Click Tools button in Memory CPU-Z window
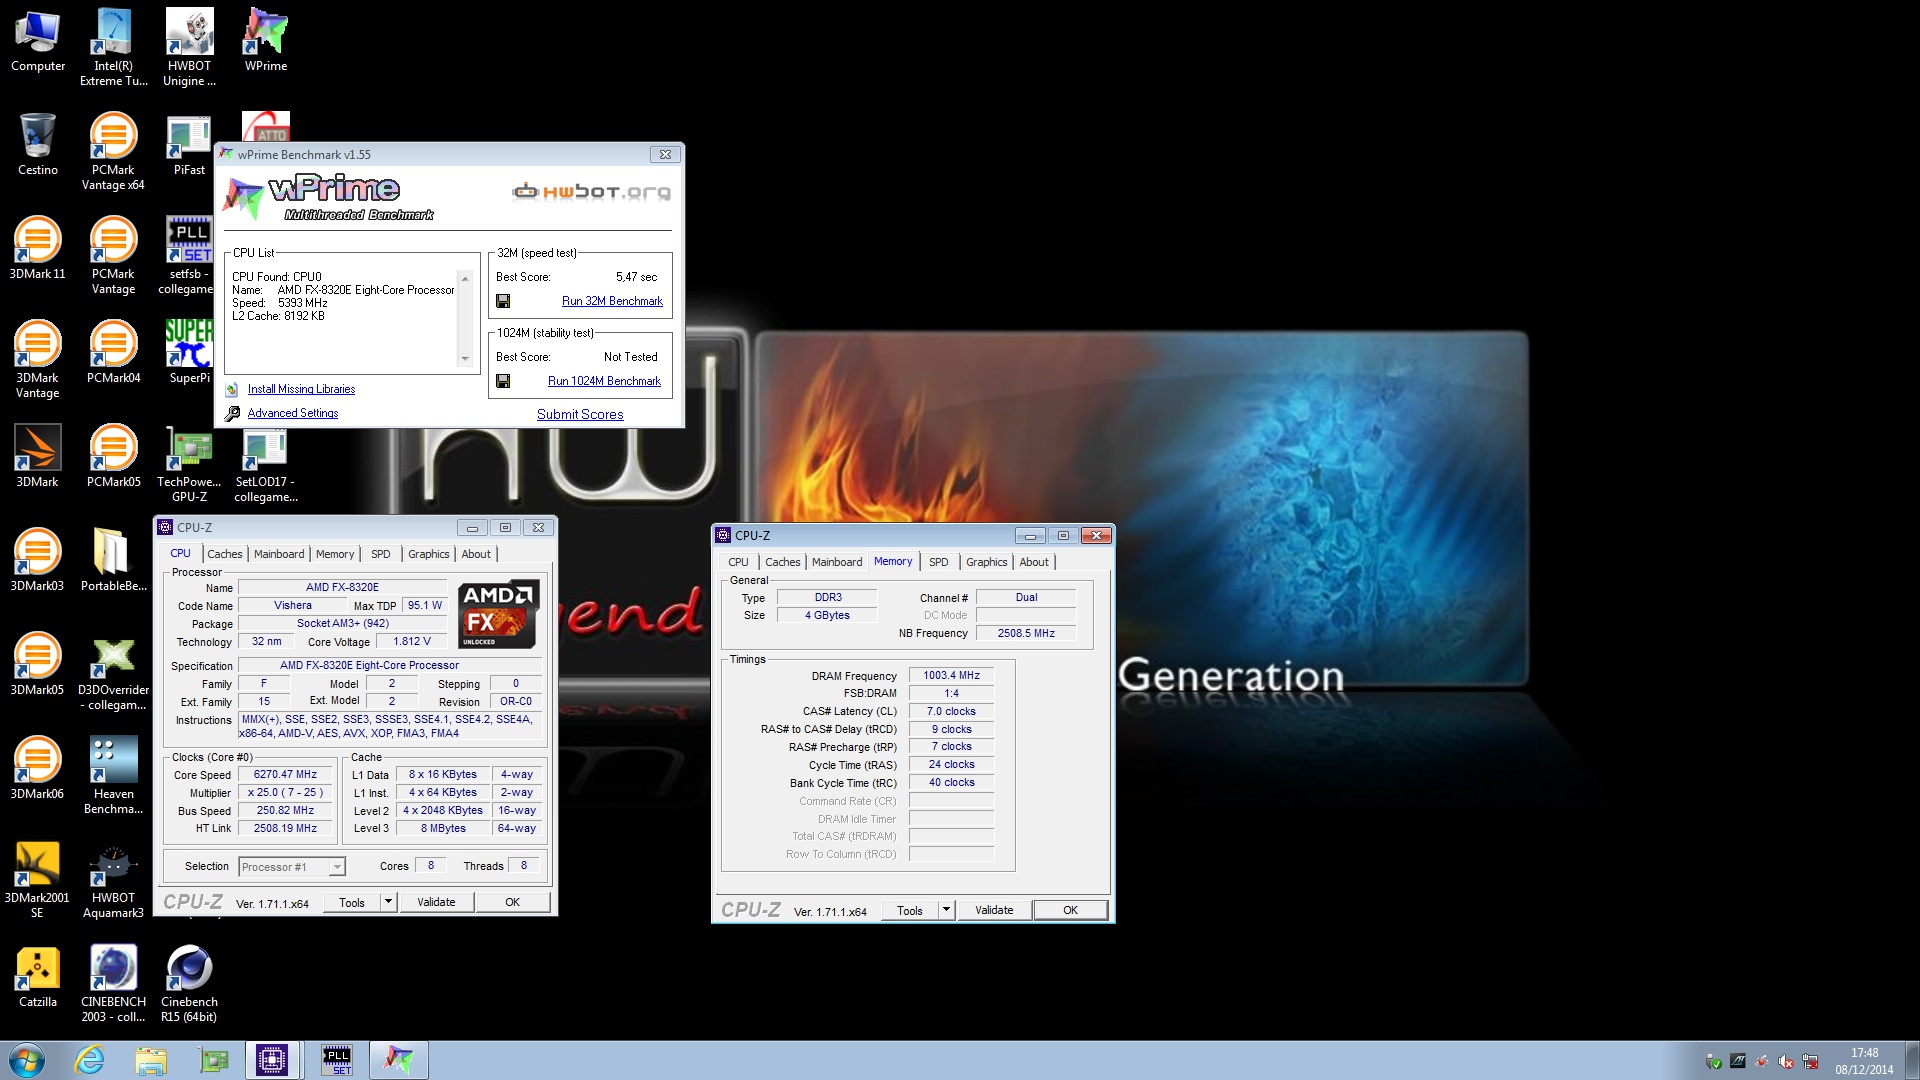Viewport: 1920px width, 1080px height. 910,910
